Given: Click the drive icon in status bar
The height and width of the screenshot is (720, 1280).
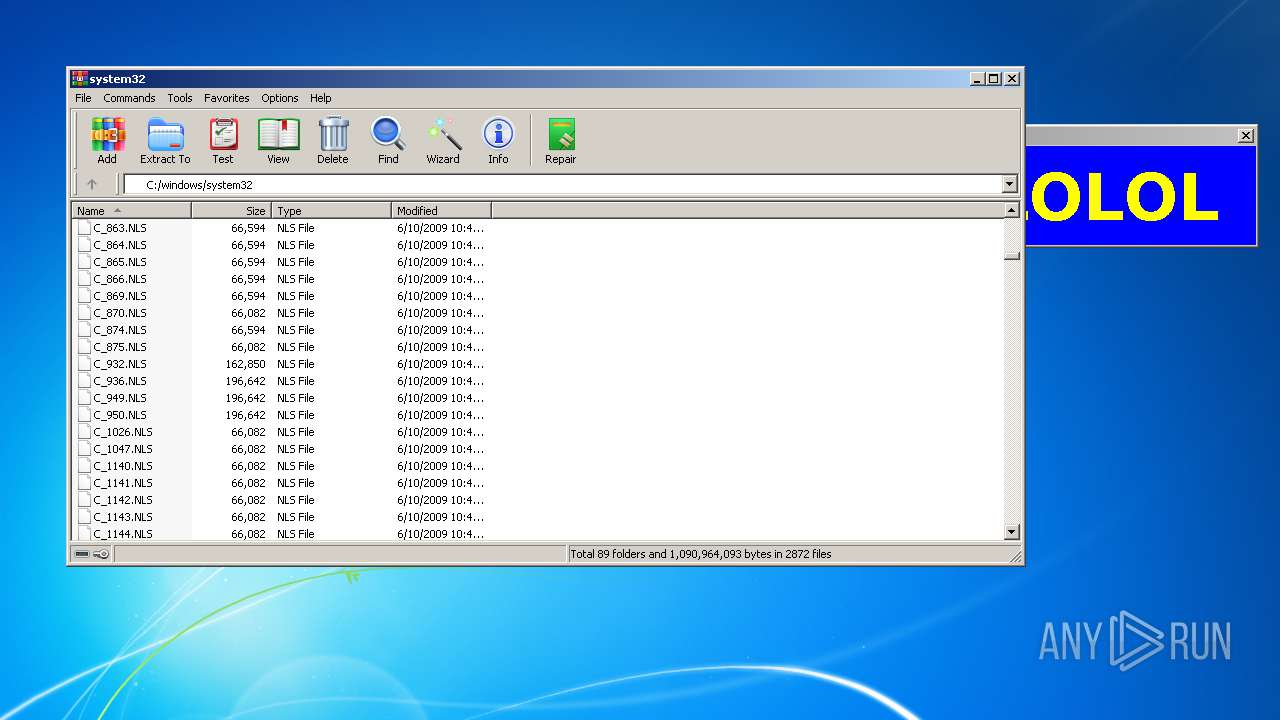Looking at the screenshot, I should click(82, 554).
